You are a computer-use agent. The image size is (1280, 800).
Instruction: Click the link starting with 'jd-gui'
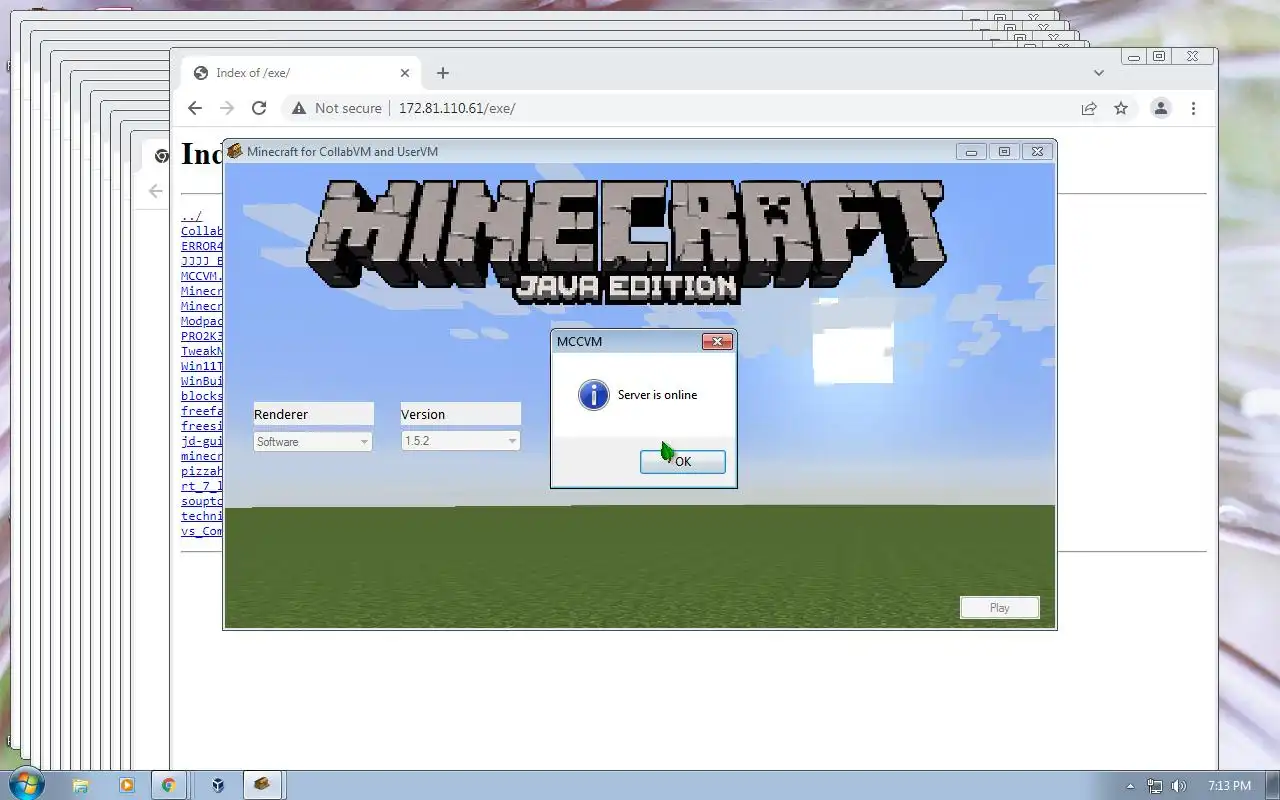click(202, 441)
